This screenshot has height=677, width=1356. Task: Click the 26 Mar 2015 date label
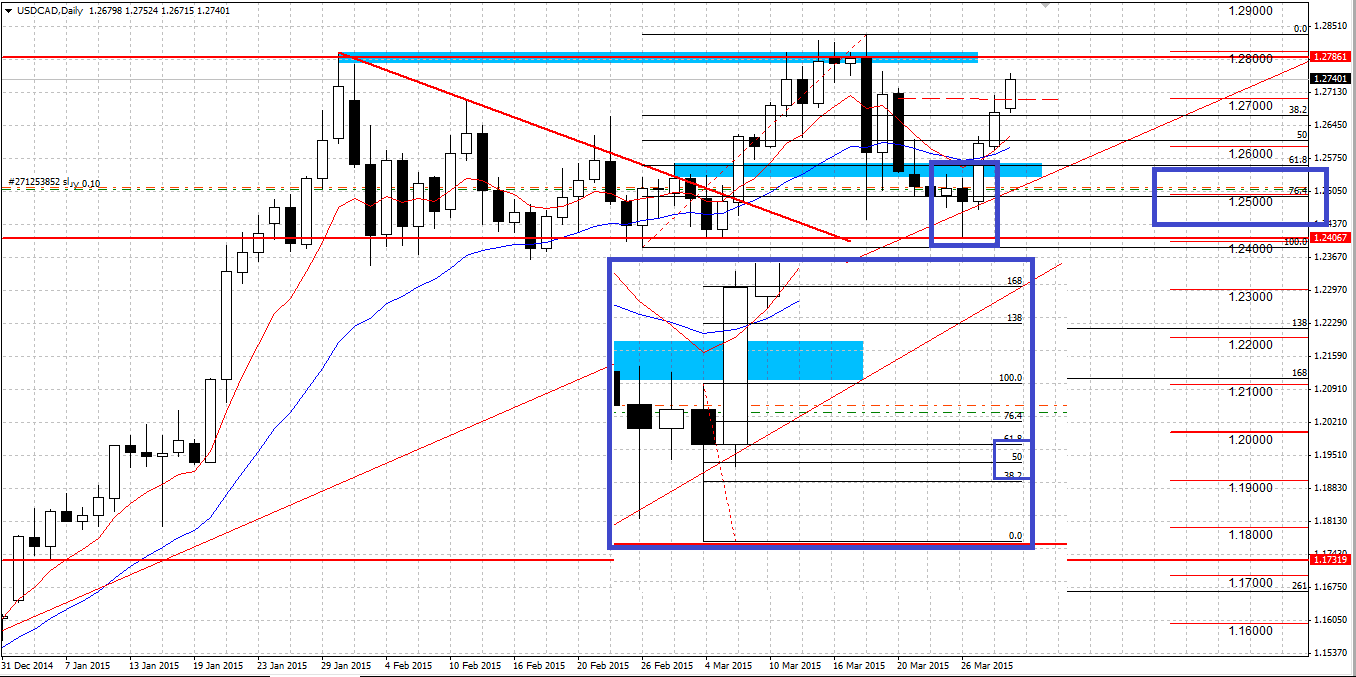click(x=987, y=665)
